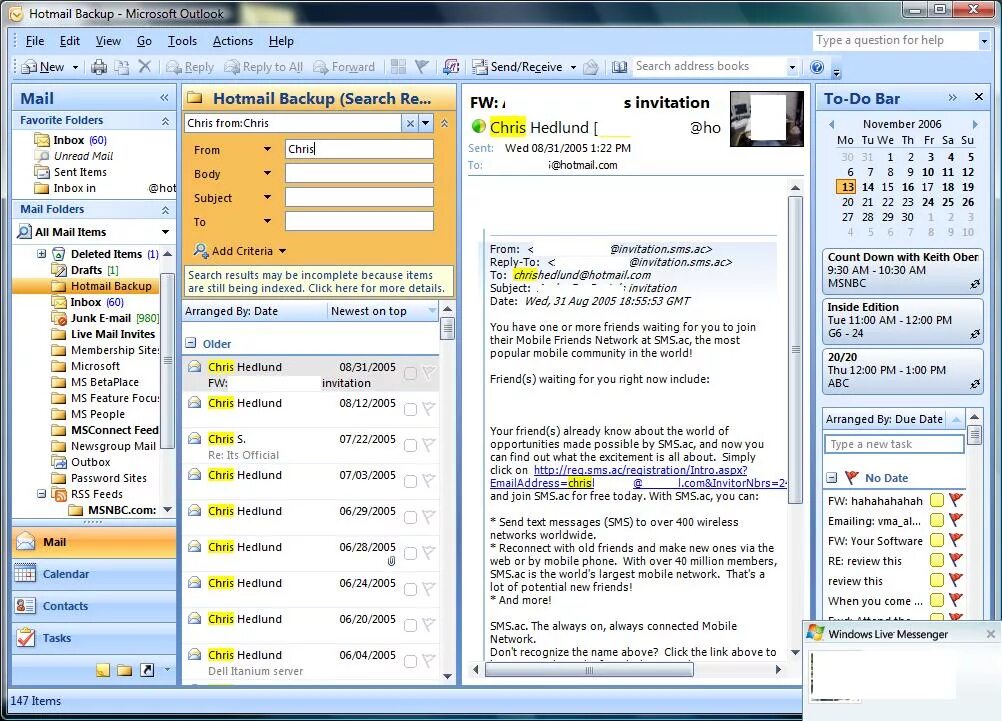Close the To-Do Bar with X
Viewport: 1002px width, 721px height.
tap(978, 97)
